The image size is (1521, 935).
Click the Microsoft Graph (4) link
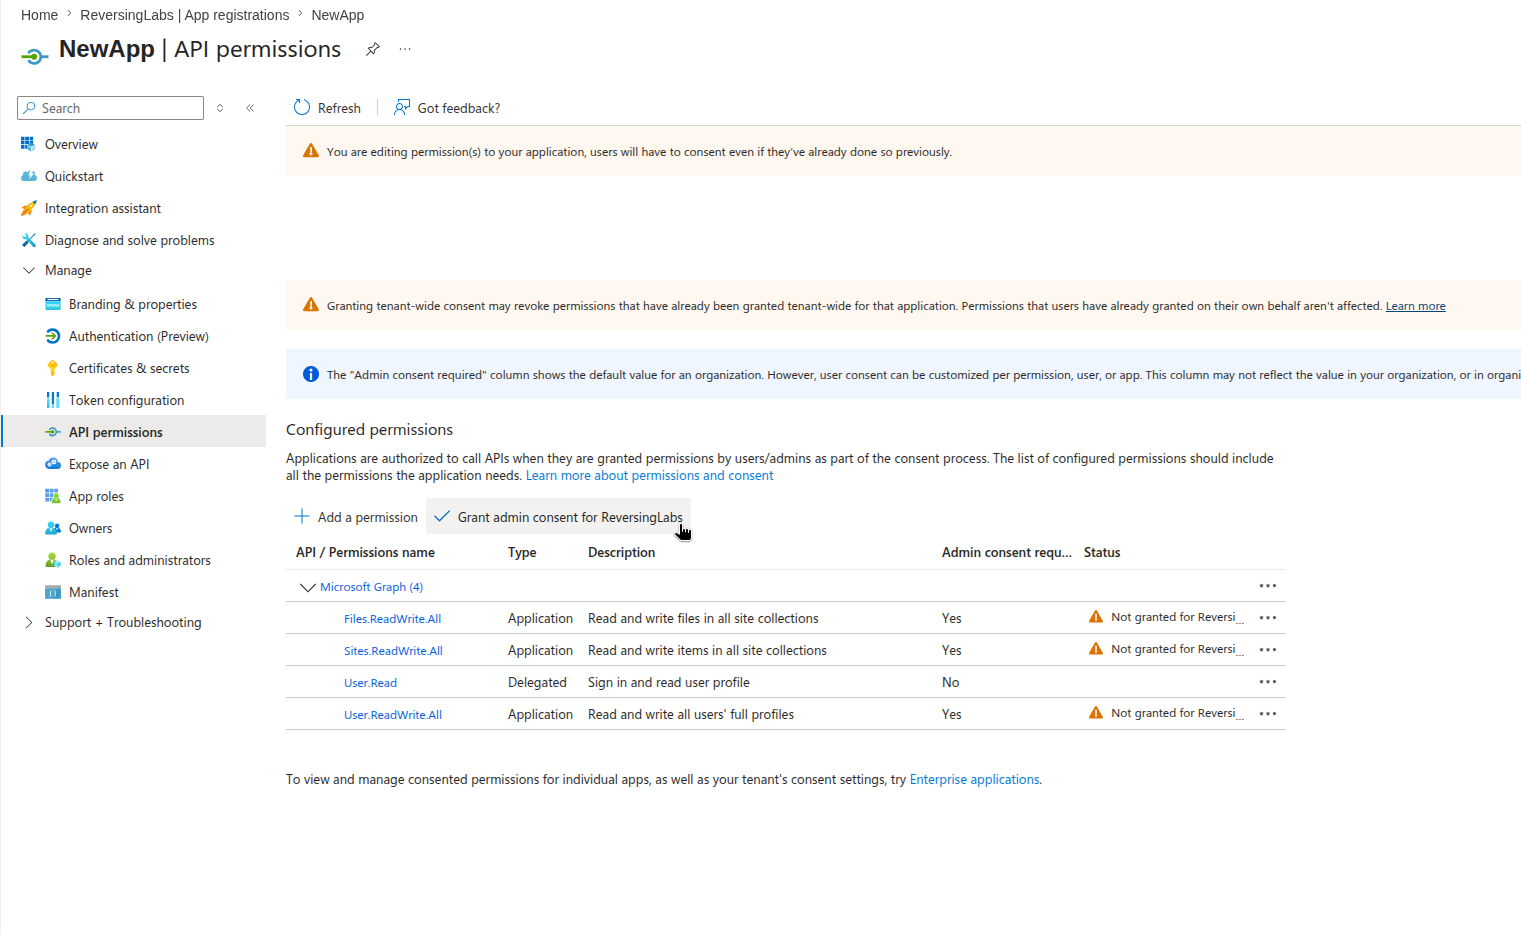(x=372, y=587)
